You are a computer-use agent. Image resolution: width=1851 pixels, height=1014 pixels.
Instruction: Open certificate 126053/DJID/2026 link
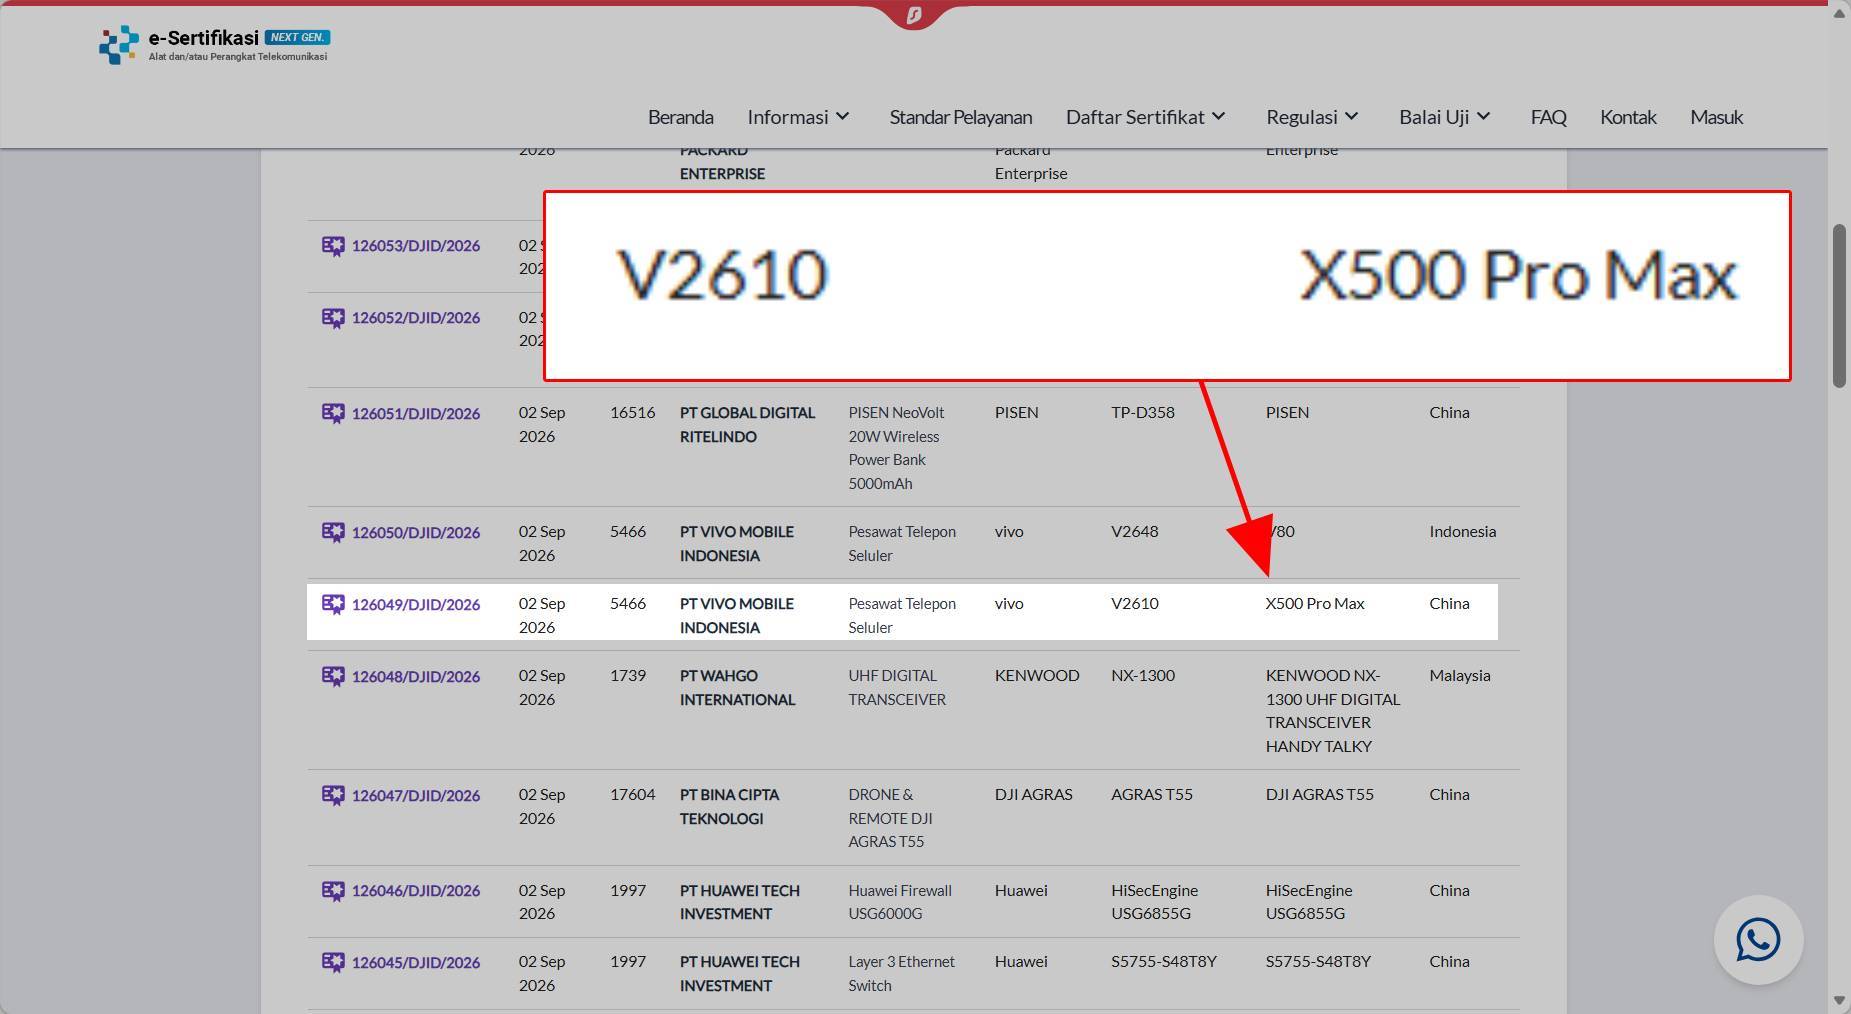[416, 246]
